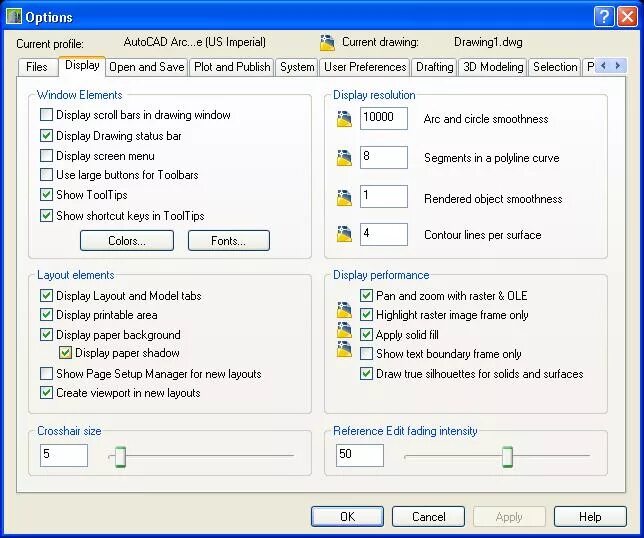Image resolution: width=644 pixels, height=538 pixels.
Task: Uncheck Show ToolTips
Action: pos(46,195)
